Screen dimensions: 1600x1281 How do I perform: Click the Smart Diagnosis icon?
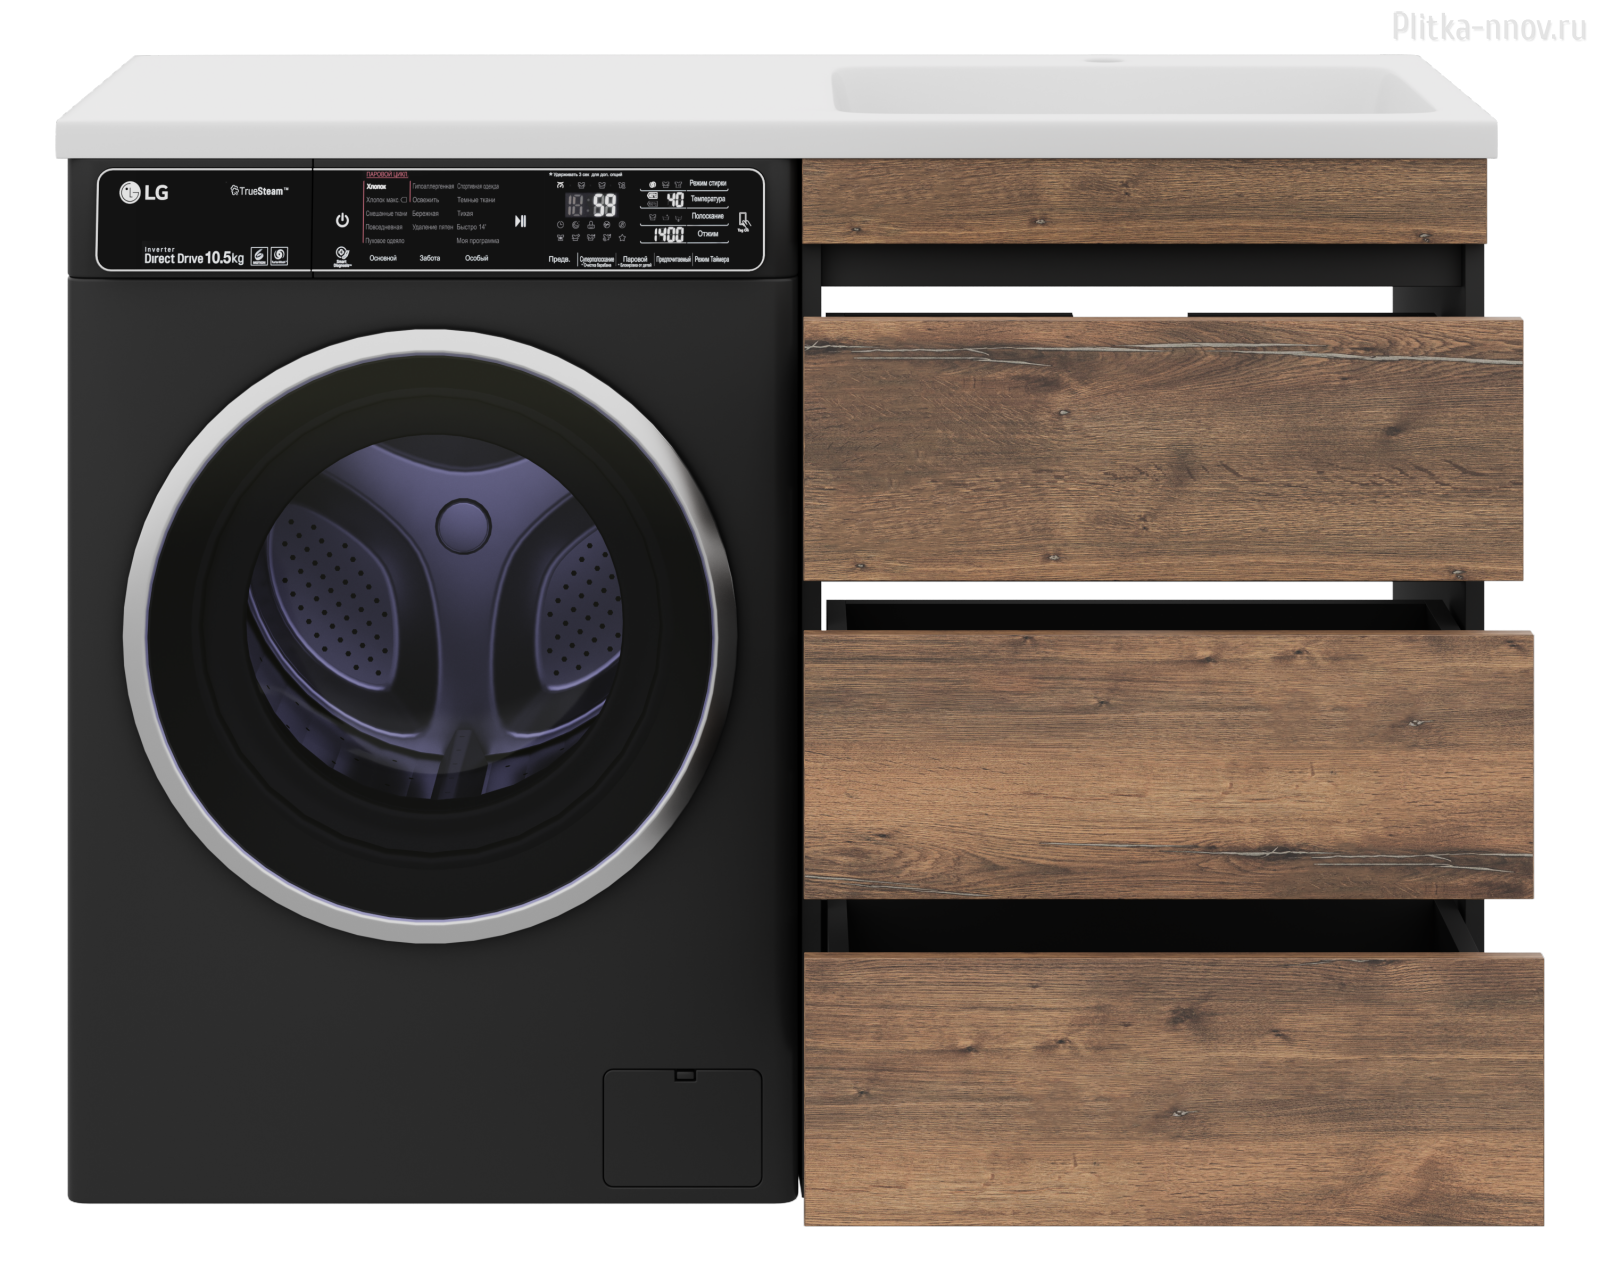342,256
